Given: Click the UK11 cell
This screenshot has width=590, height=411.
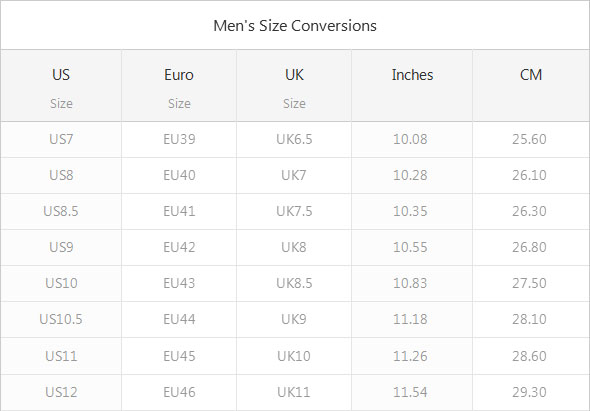Looking at the screenshot, I should coord(294,392).
